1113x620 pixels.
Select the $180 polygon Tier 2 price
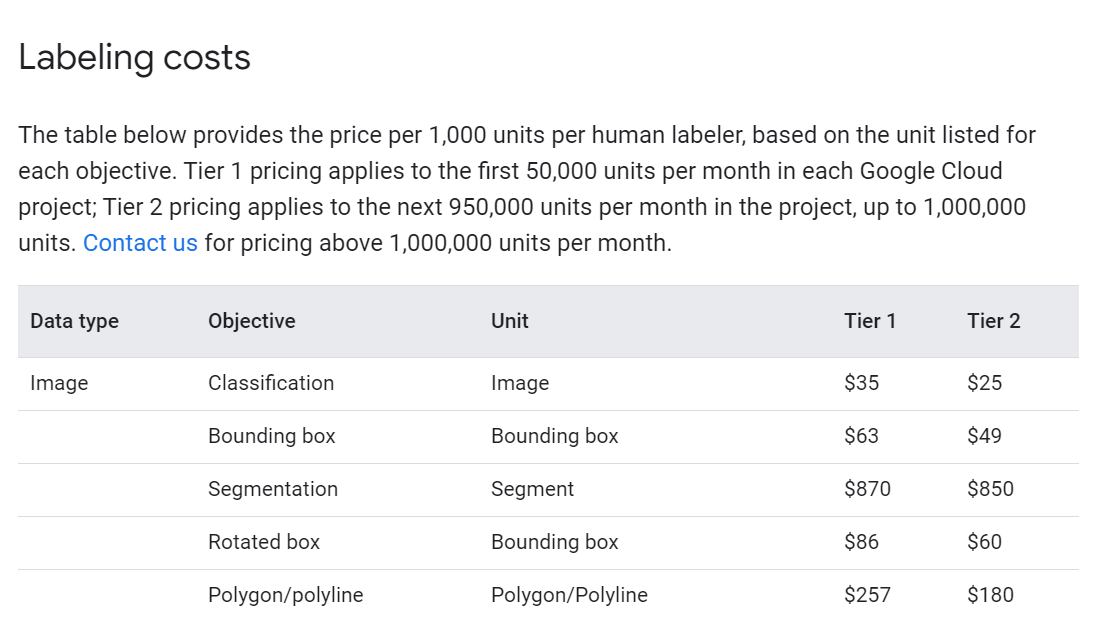click(990, 595)
